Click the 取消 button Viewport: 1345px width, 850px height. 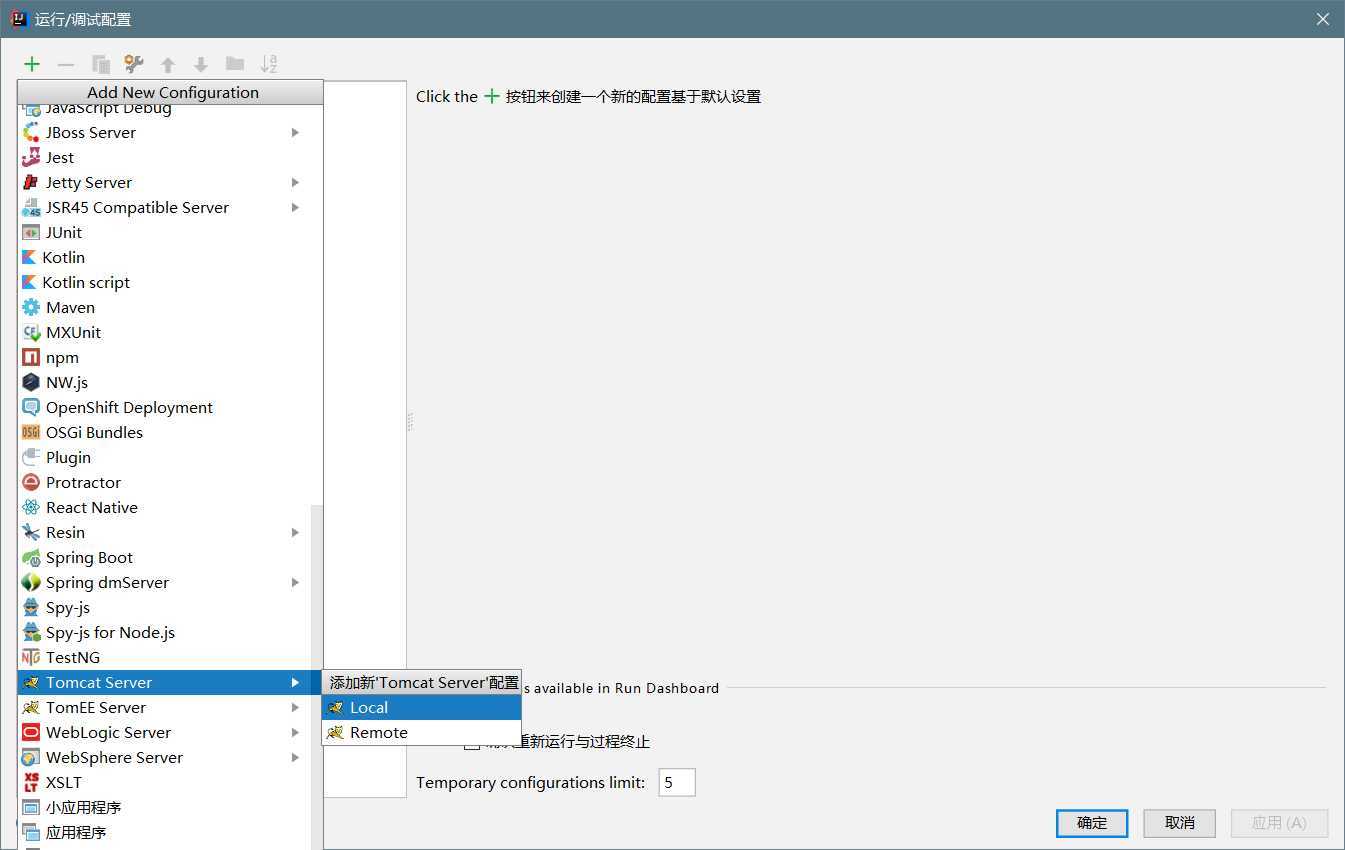click(1180, 823)
